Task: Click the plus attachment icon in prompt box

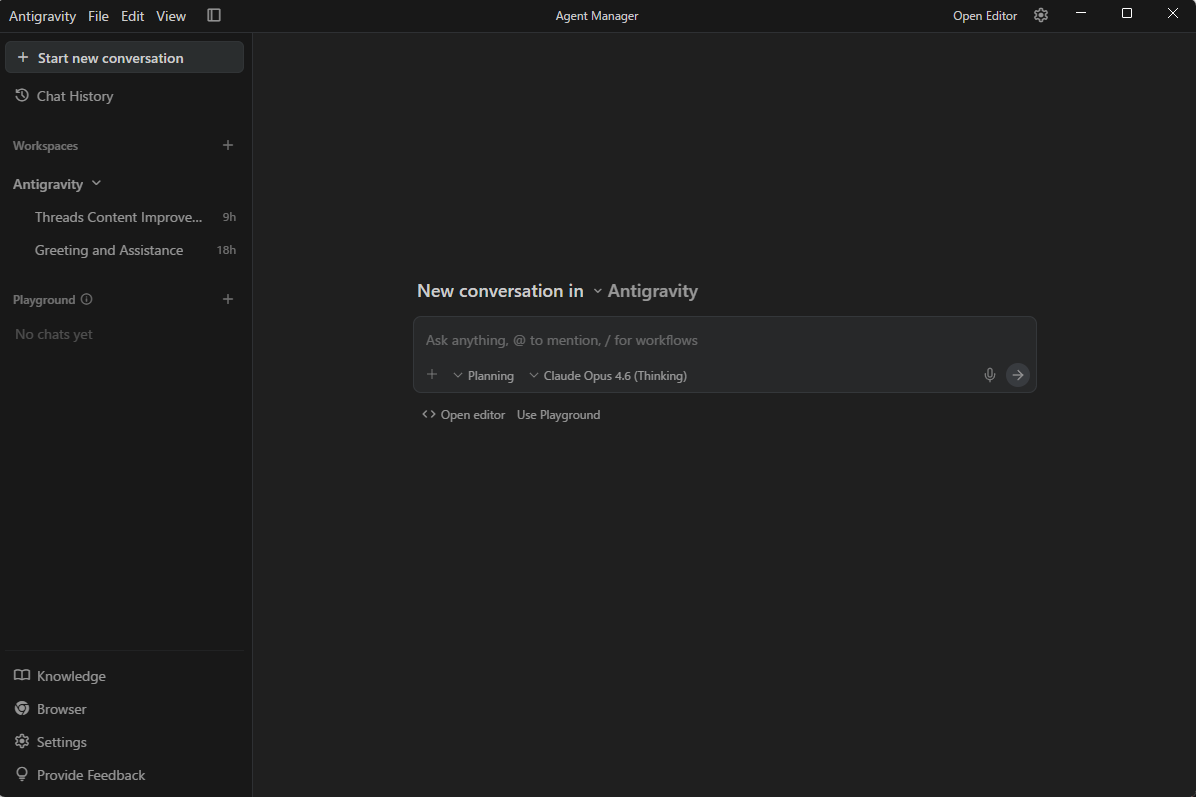Action: tap(432, 375)
